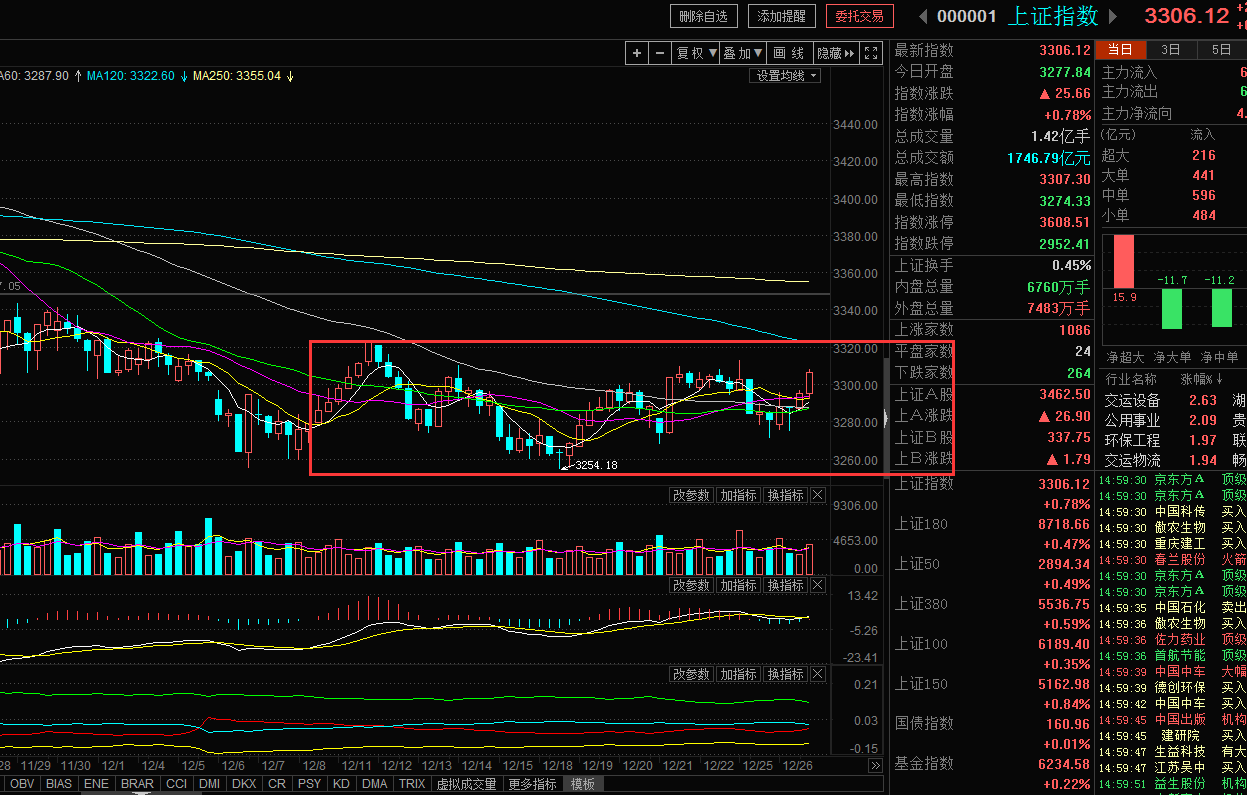Image resolution: width=1247 pixels, height=795 pixels.
Task: Close the volume indicator panel
Action: coord(817,495)
